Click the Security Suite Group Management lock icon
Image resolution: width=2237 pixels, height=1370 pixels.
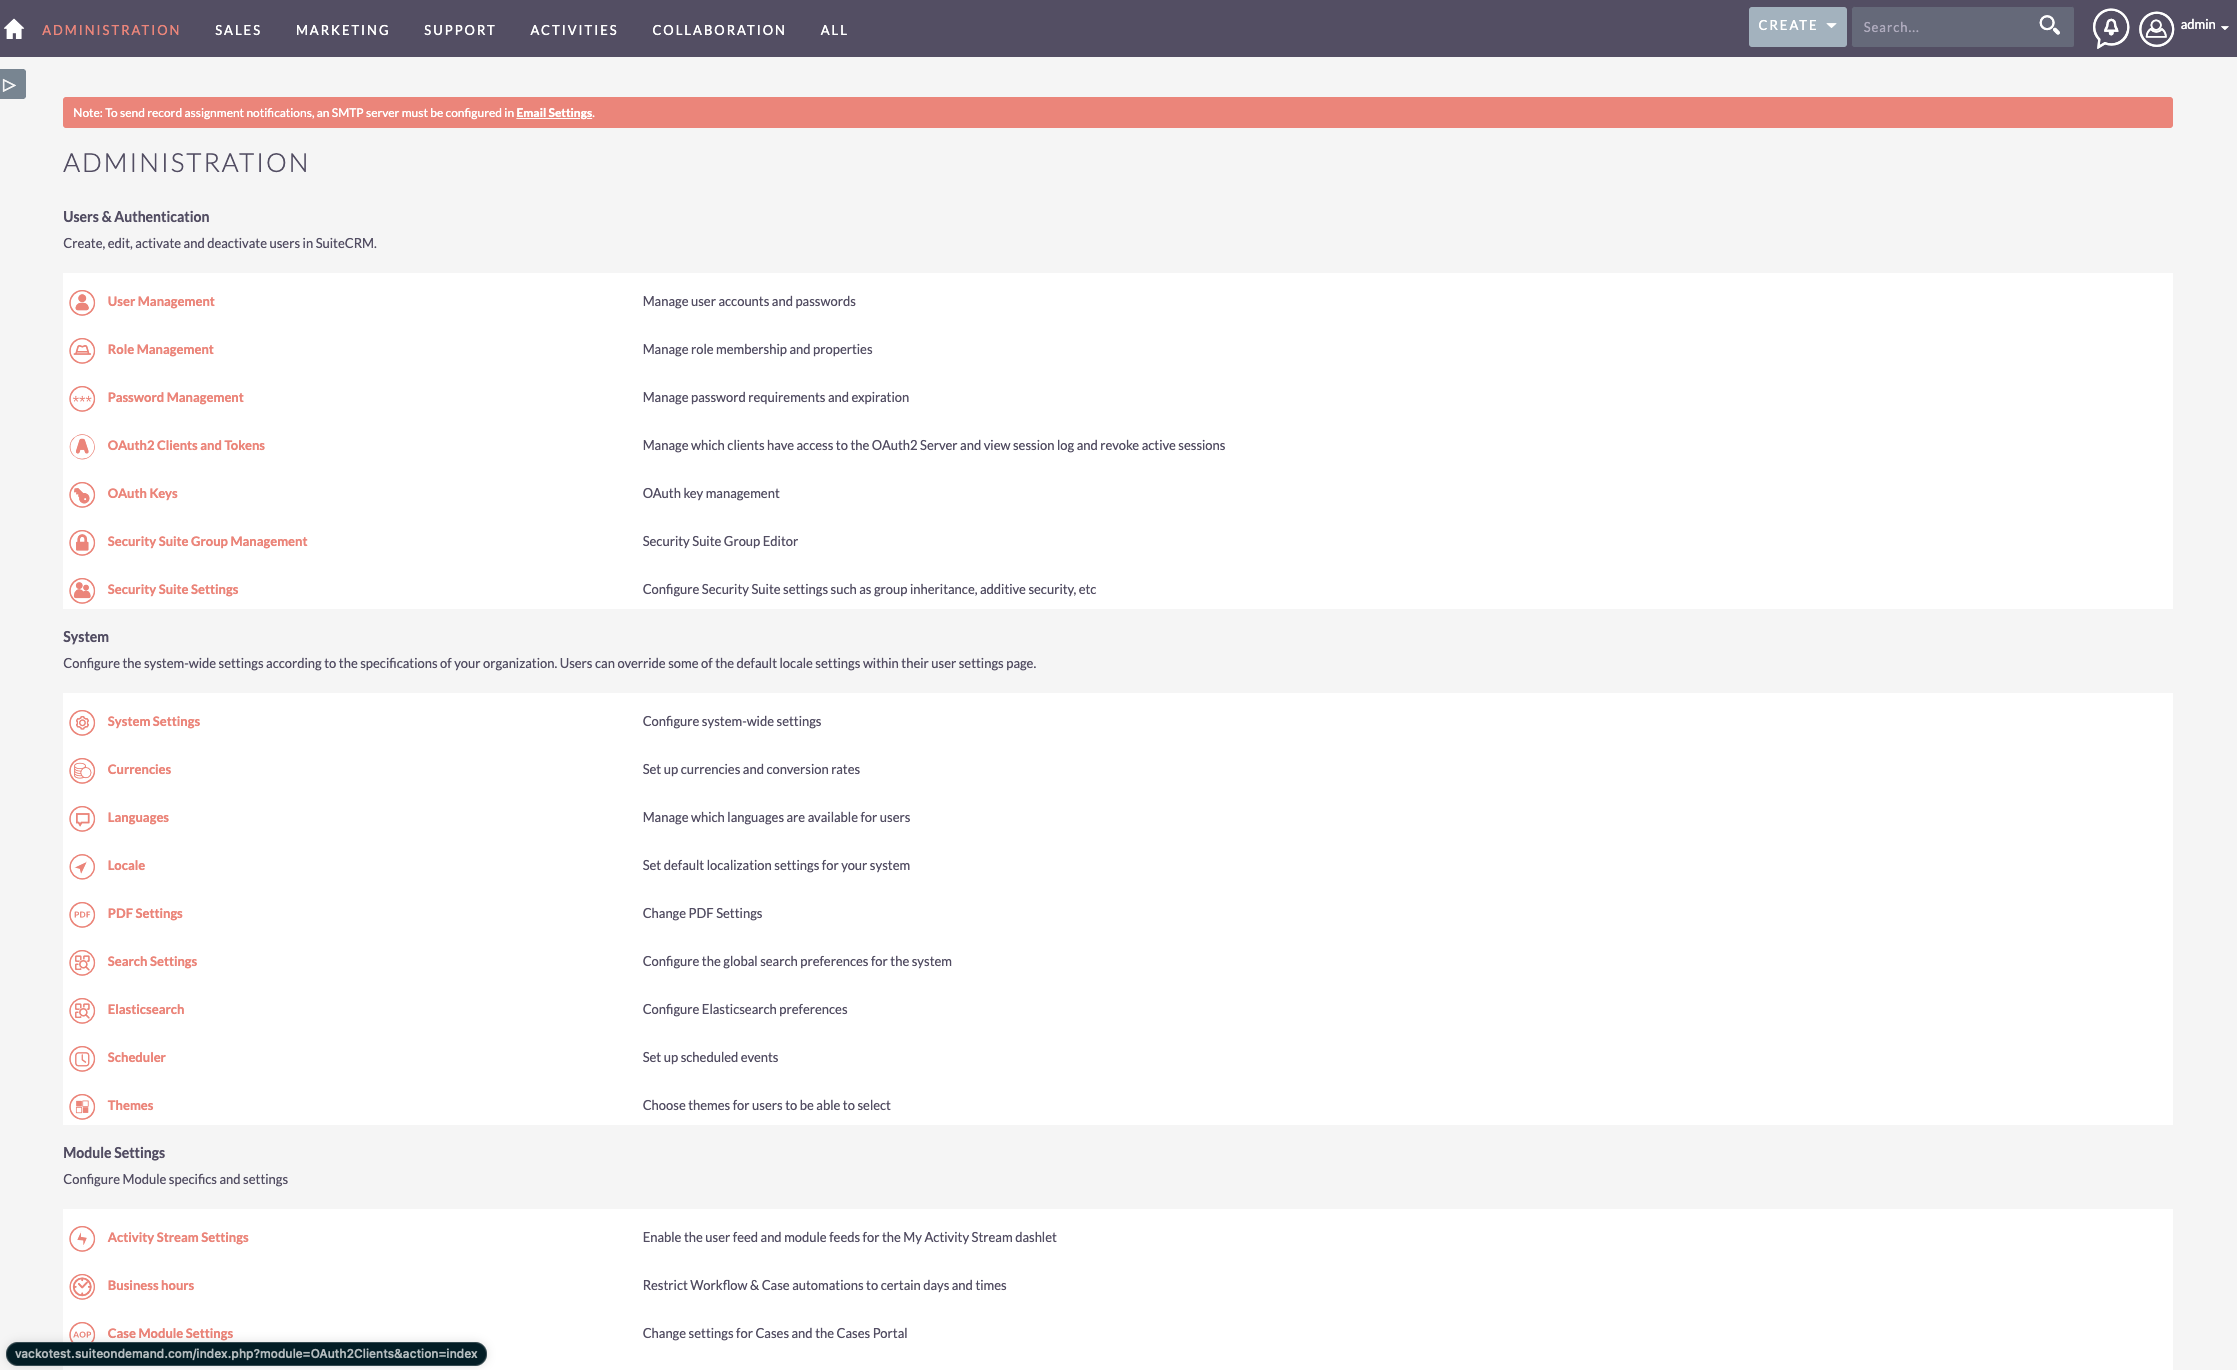click(82, 542)
